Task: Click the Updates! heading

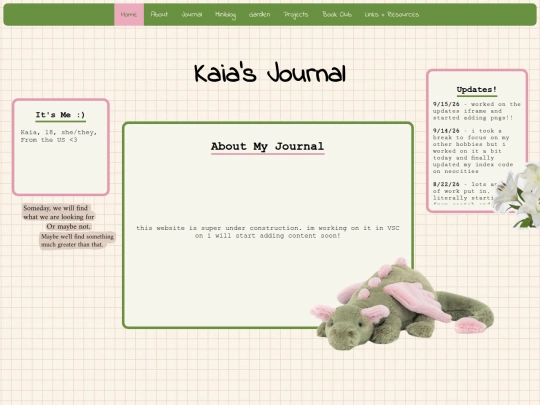Action: coord(477,90)
